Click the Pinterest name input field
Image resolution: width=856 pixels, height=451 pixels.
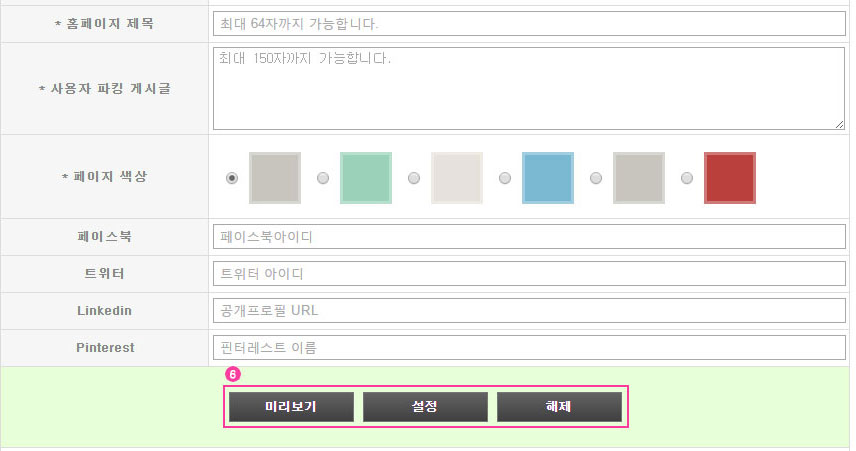point(529,348)
